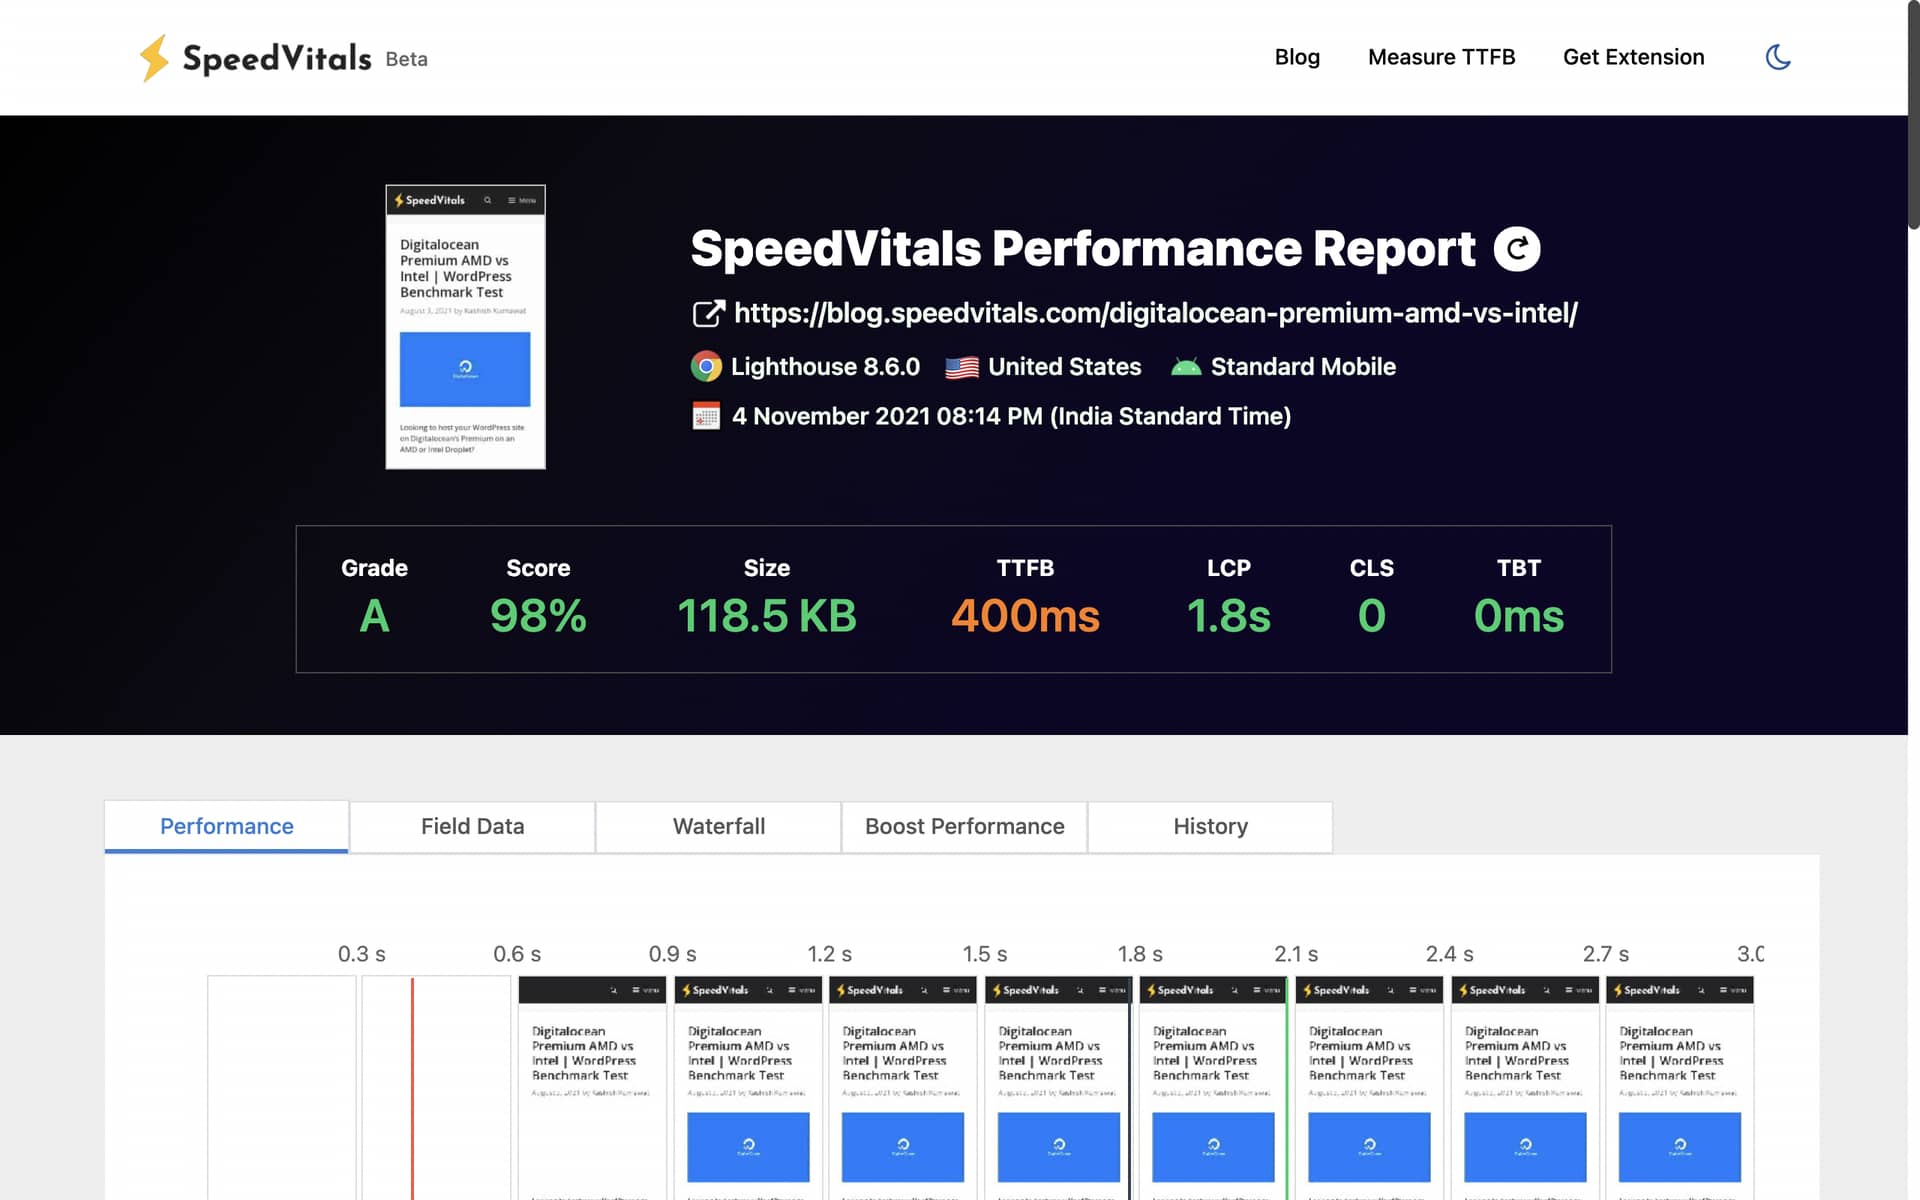Click the SpeedVitals Performance Report heading
The height and width of the screenshot is (1200, 1920).
[x=1083, y=249]
